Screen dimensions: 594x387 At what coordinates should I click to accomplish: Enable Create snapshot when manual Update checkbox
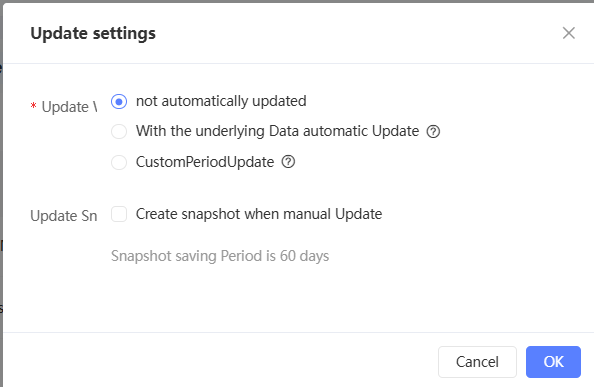click(119, 214)
